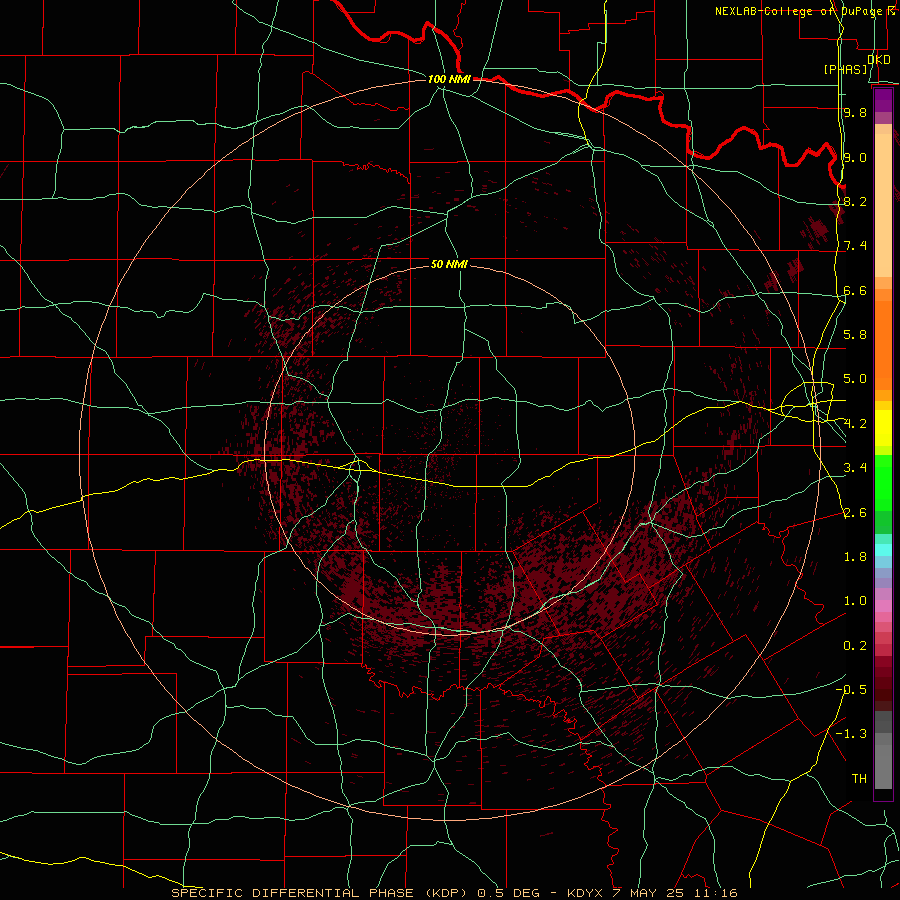Click the -1.3 value on the scale
The height and width of the screenshot is (900, 900).
click(x=851, y=734)
